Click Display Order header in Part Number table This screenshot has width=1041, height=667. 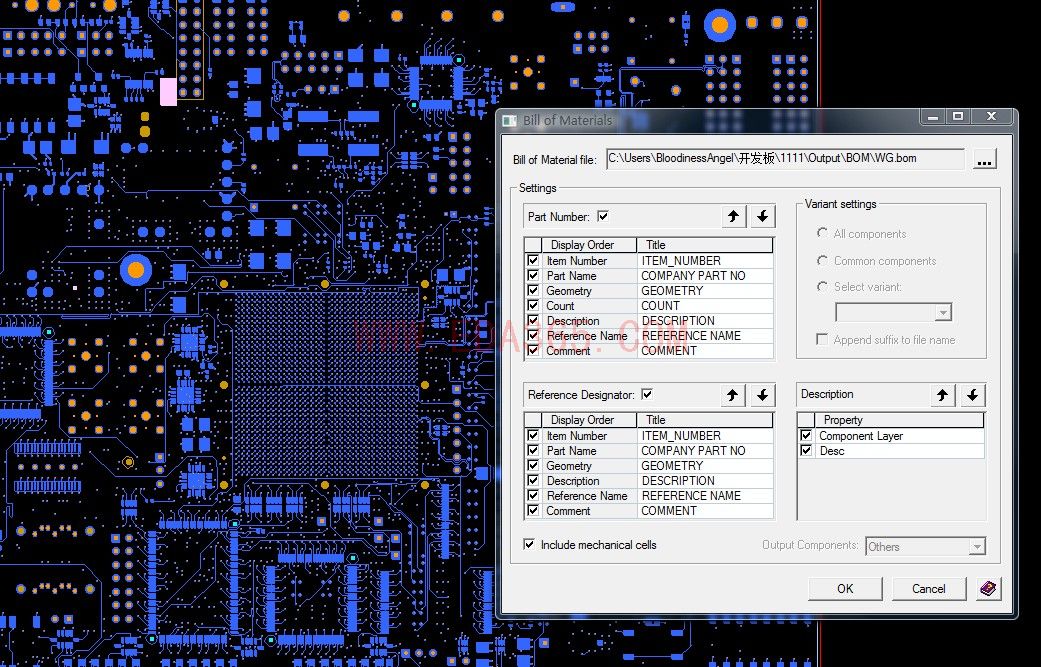click(589, 245)
